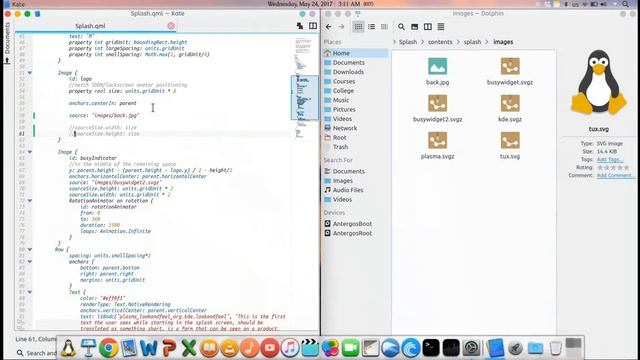Collapse the Row block fold arrow

[x=29, y=249]
